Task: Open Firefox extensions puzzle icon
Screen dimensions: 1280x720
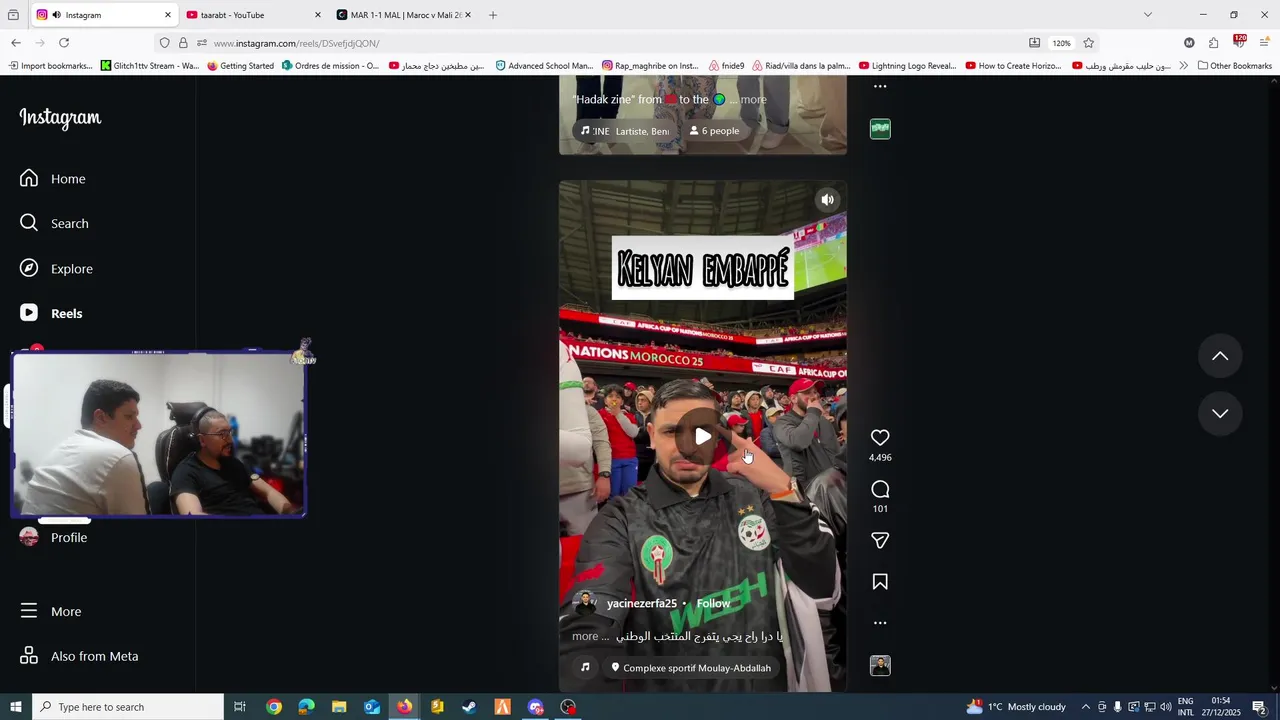Action: point(1213,43)
